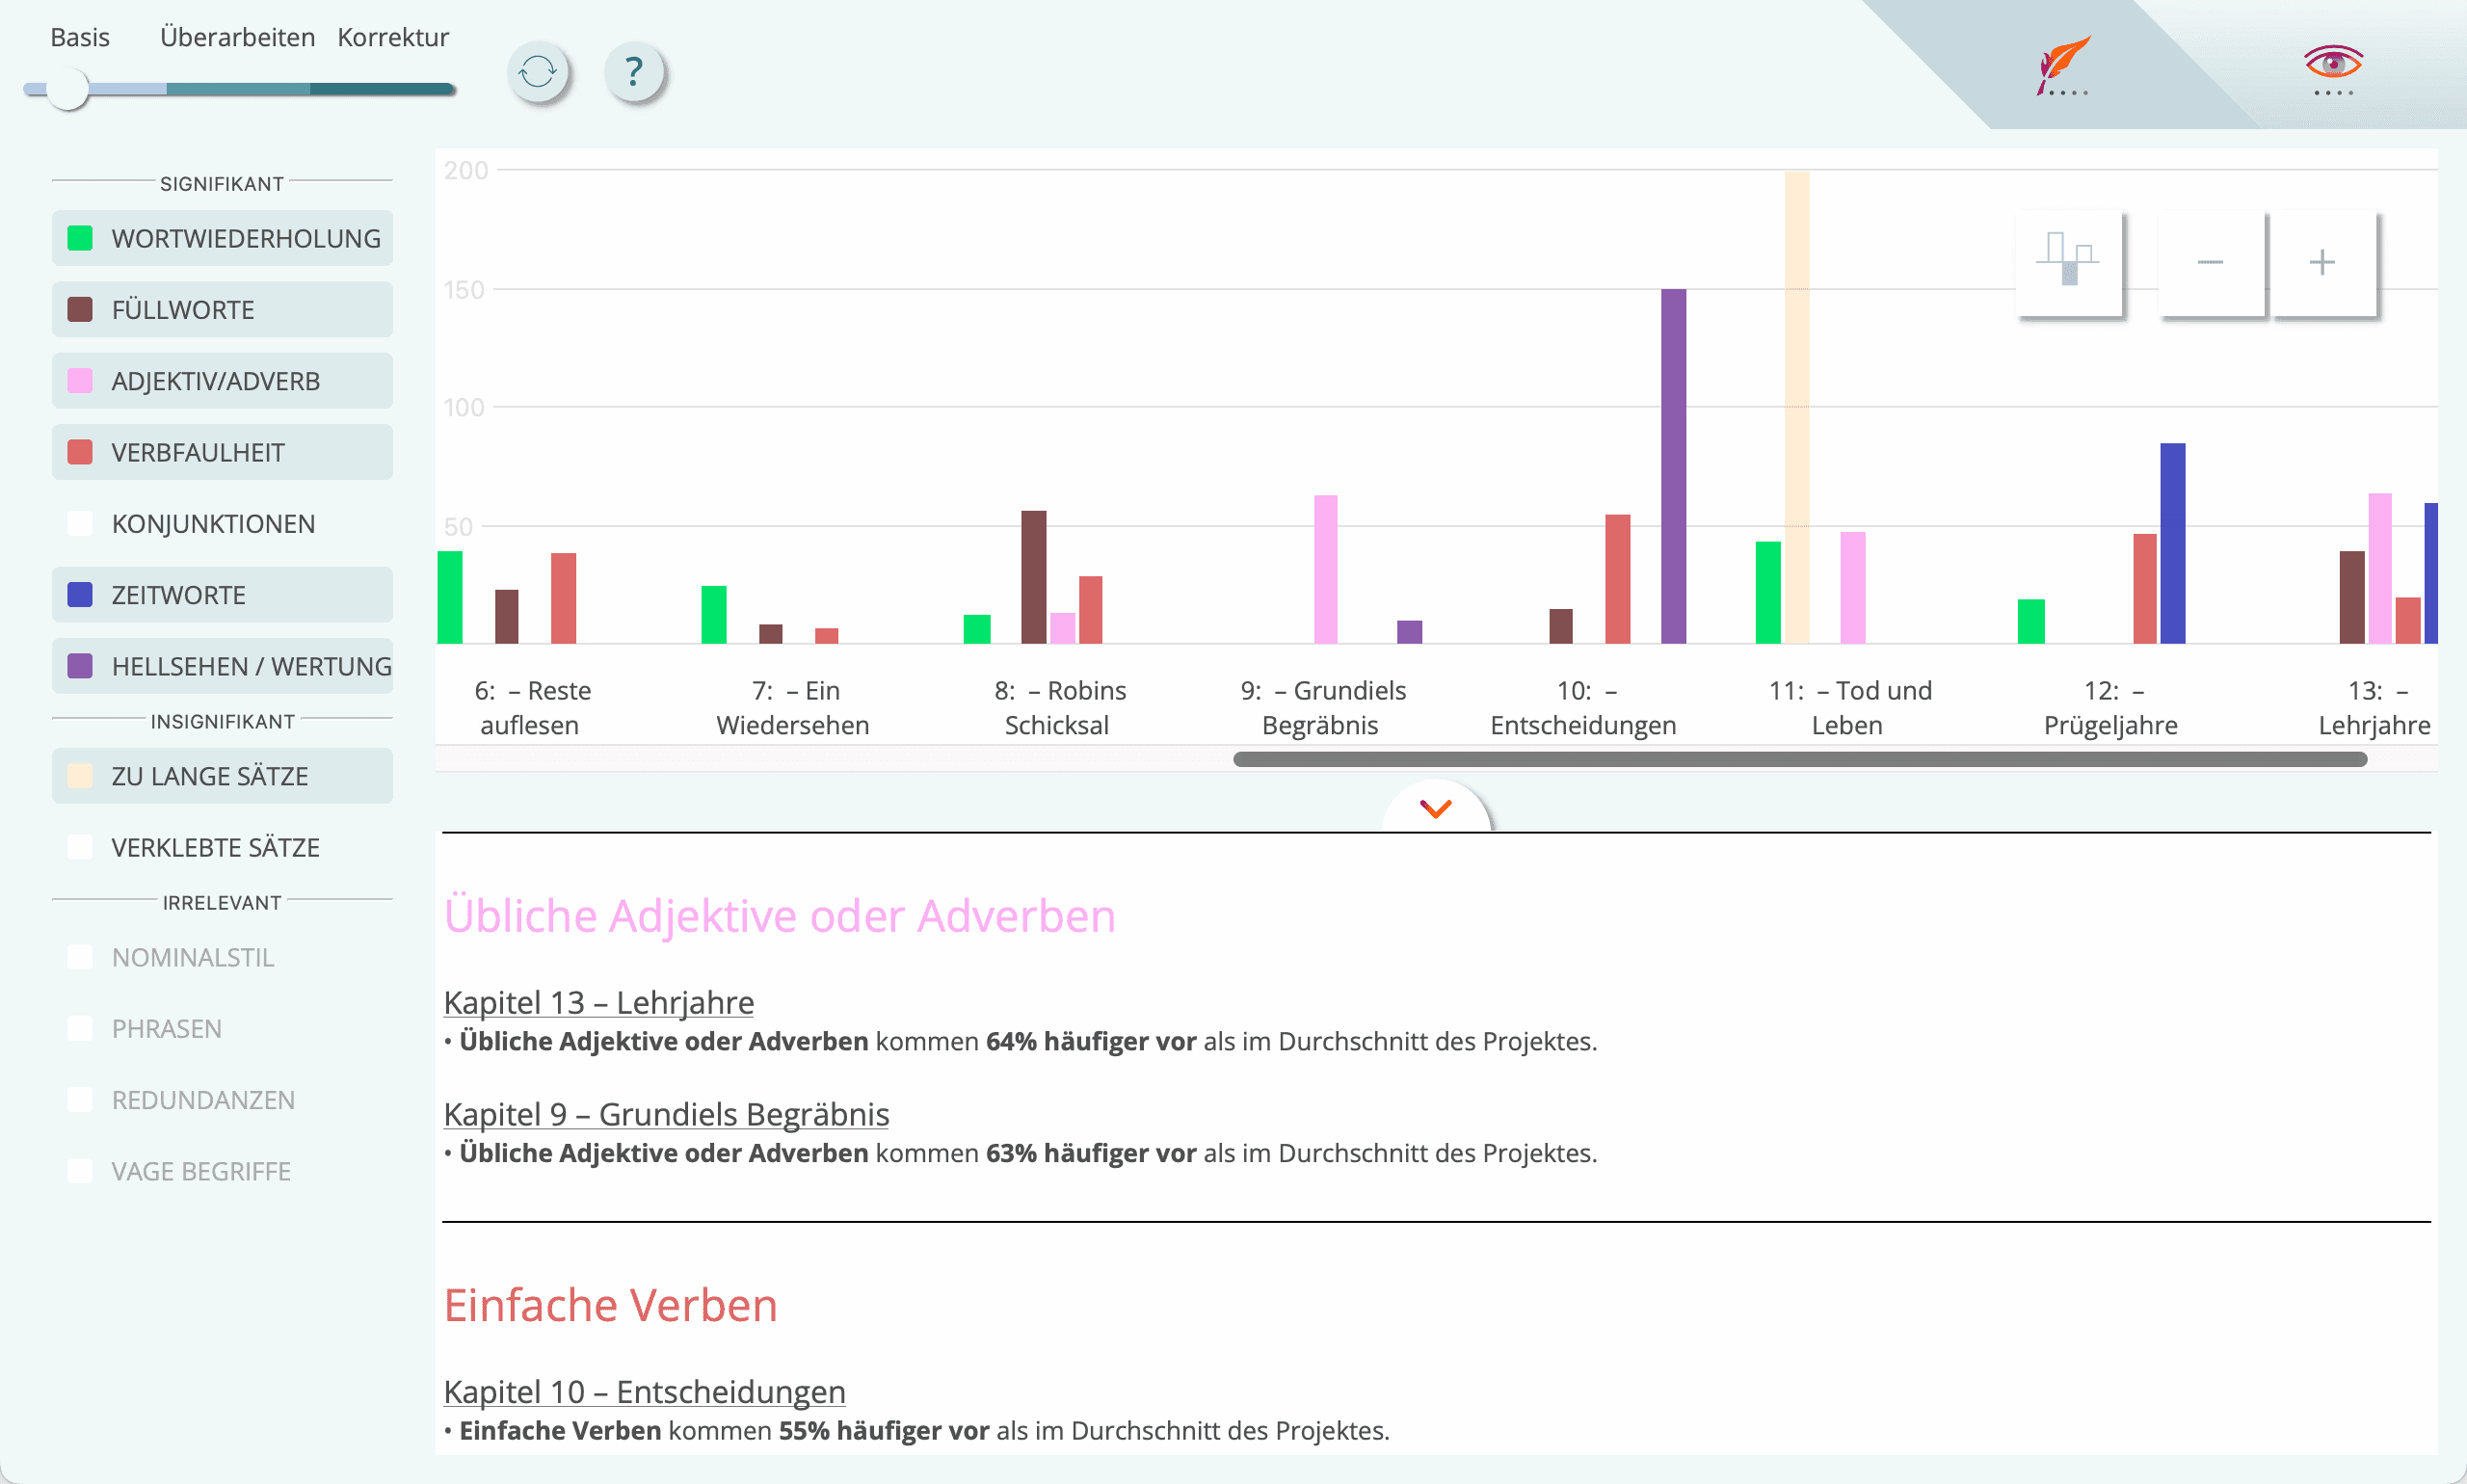Screen dimensions: 2467x1484
Task: Enable NOMINALSTIL filter
Action: pyautogui.click(x=222, y=957)
